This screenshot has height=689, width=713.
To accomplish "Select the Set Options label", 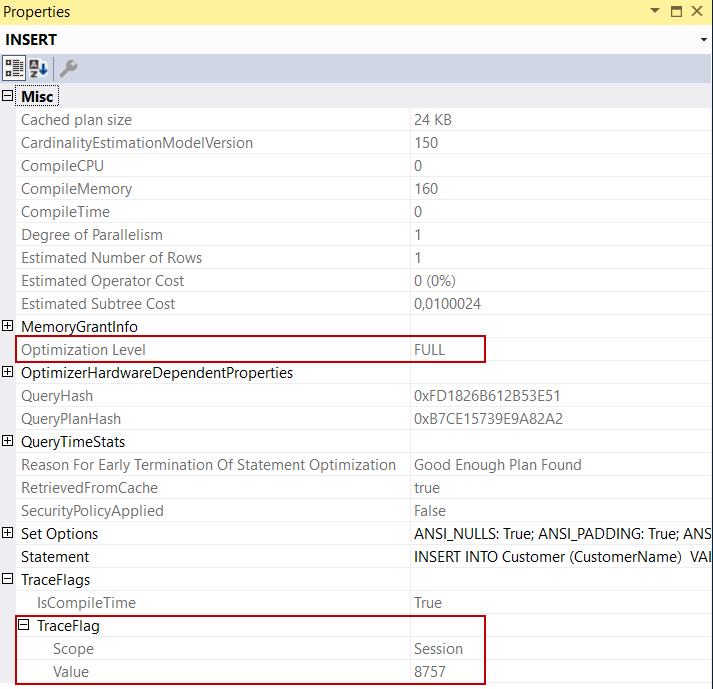I will 59,533.
